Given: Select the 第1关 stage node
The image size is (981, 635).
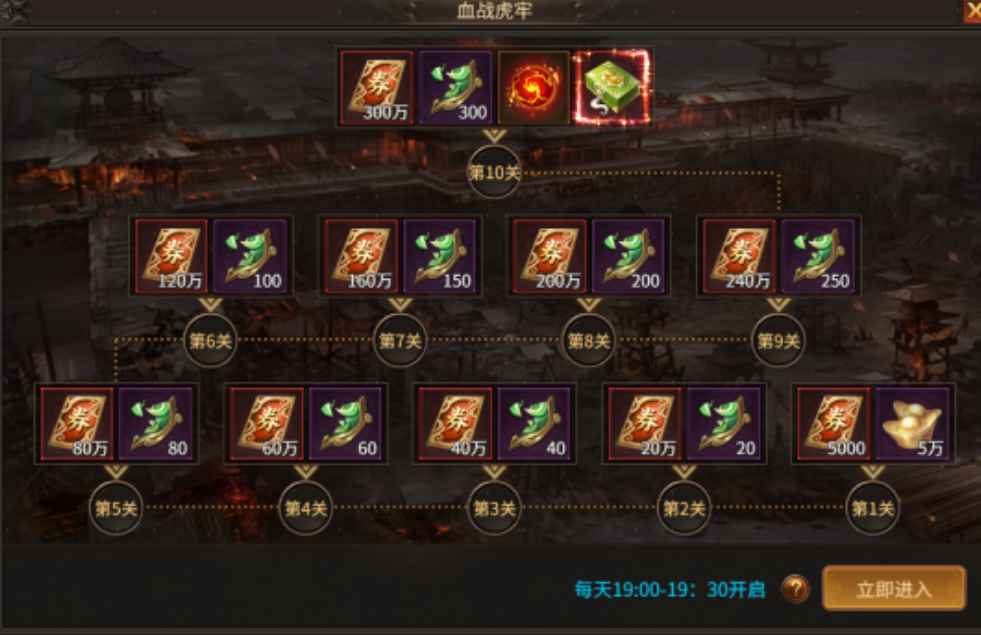Looking at the screenshot, I should (x=873, y=509).
